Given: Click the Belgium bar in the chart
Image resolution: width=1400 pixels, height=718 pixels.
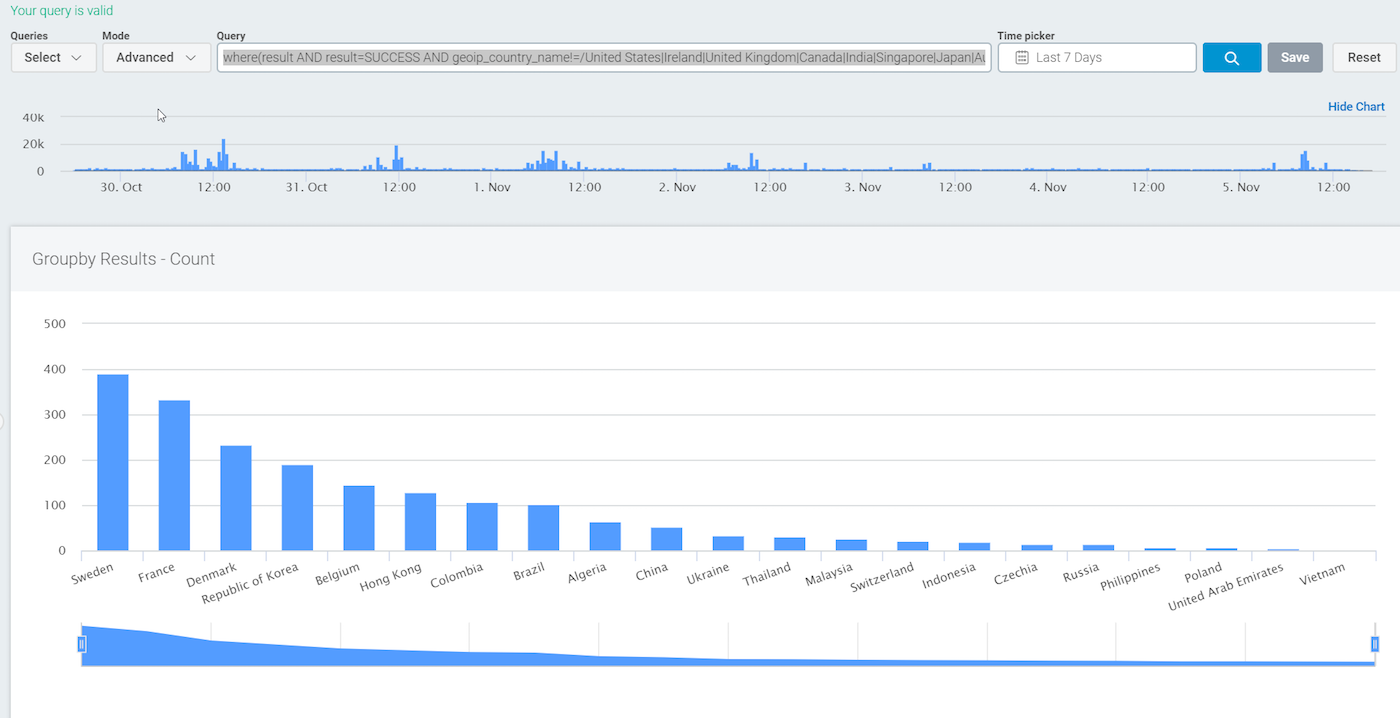Looking at the screenshot, I should tap(359, 518).
